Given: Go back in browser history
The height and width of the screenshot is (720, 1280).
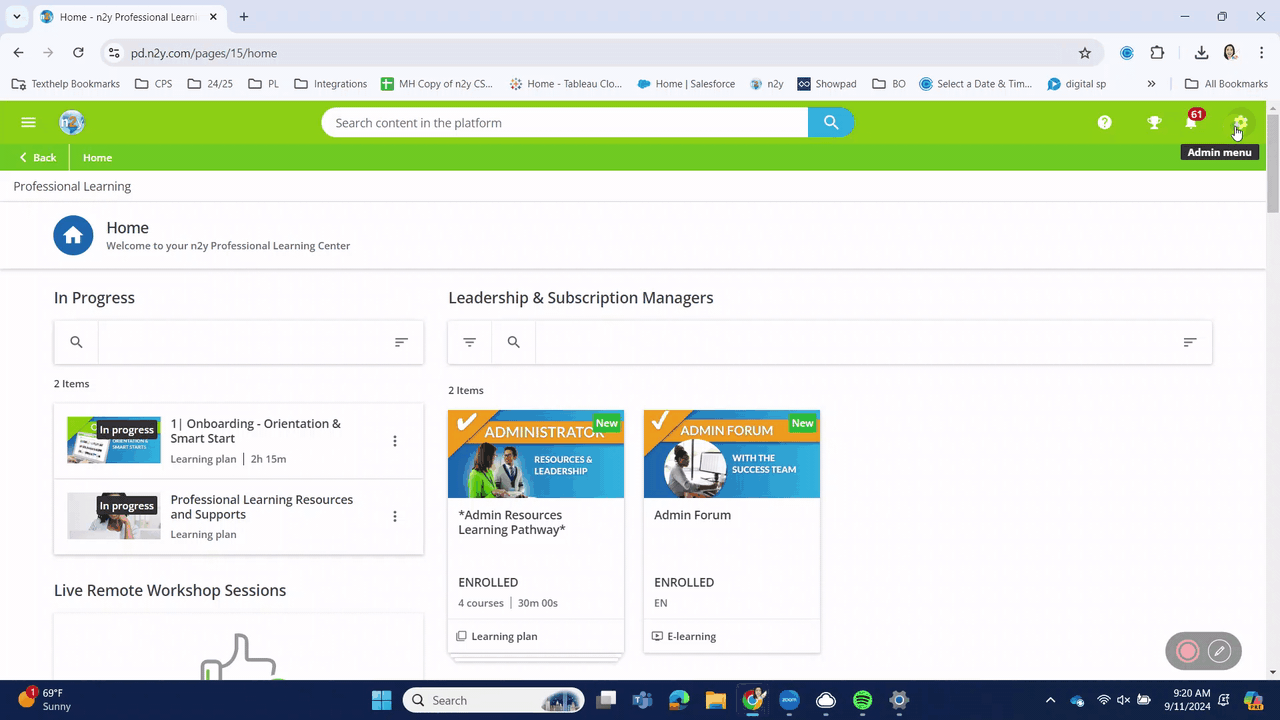Looking at the screenshot, I should tap(19, 53).
